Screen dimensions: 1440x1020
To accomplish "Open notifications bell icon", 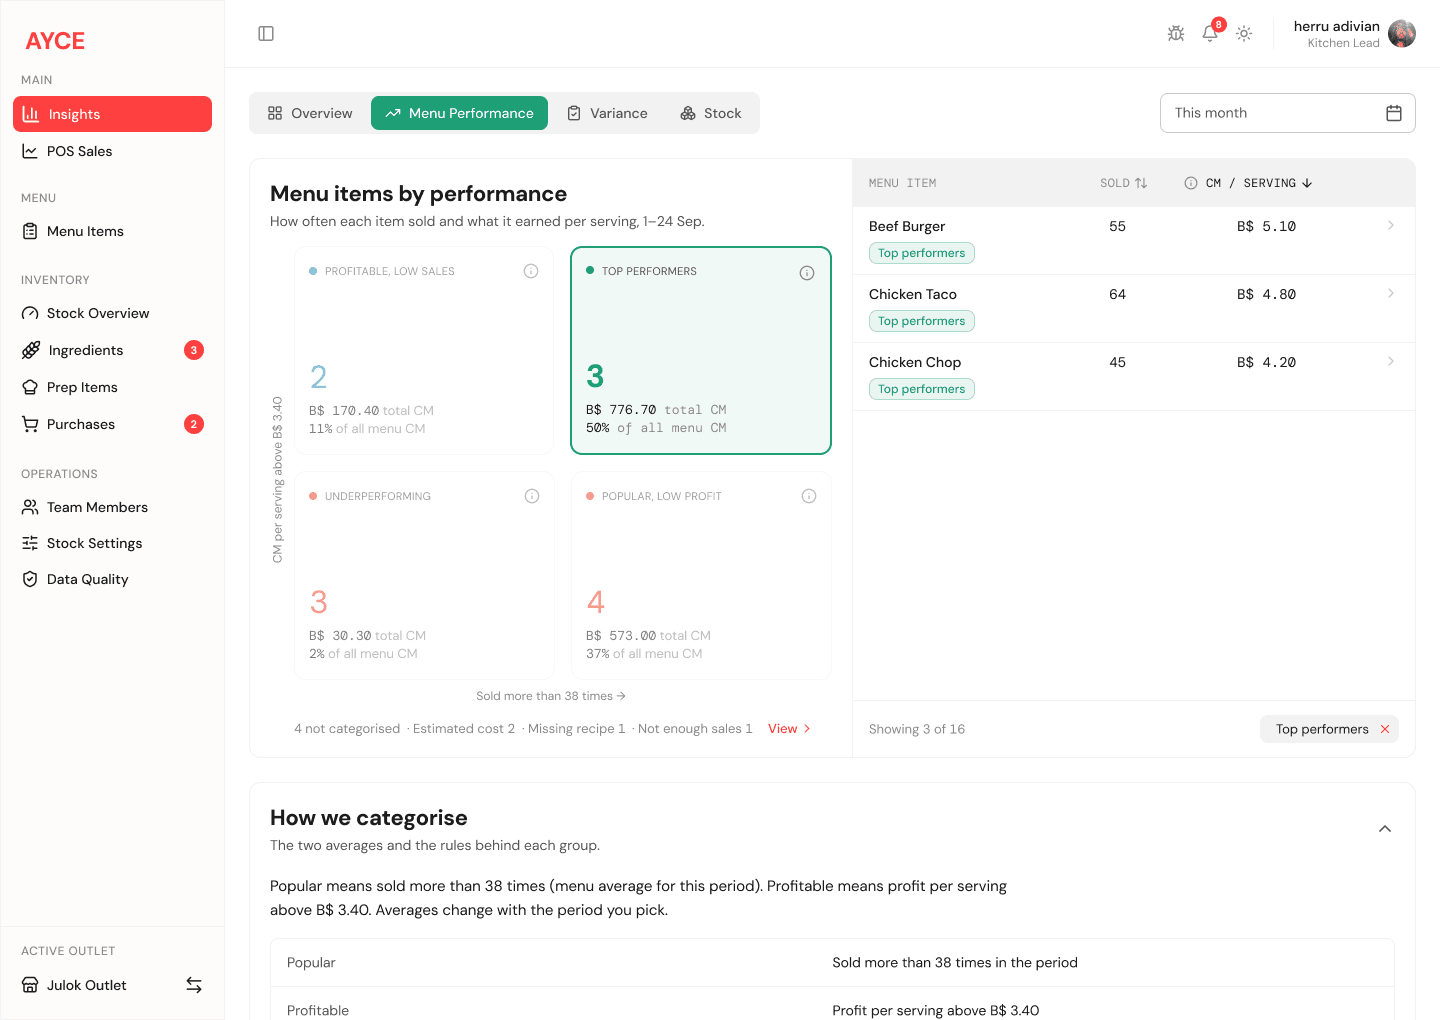I will pyautogui.click(x=1210, y=33).
